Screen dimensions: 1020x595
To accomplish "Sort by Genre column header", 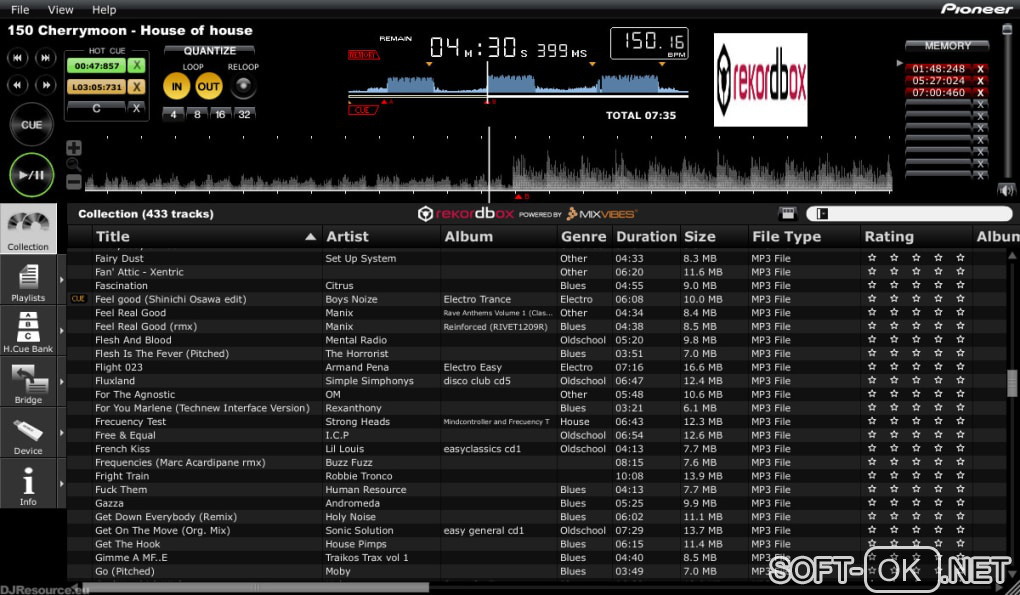I will click(585, 237).
